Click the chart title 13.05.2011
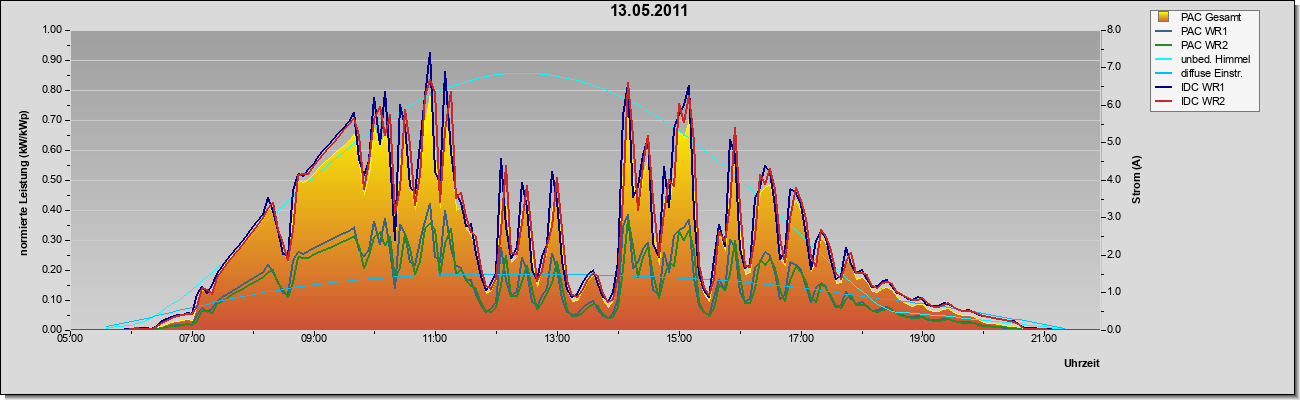Viewport: 1300px width, 400px height. 650,11
